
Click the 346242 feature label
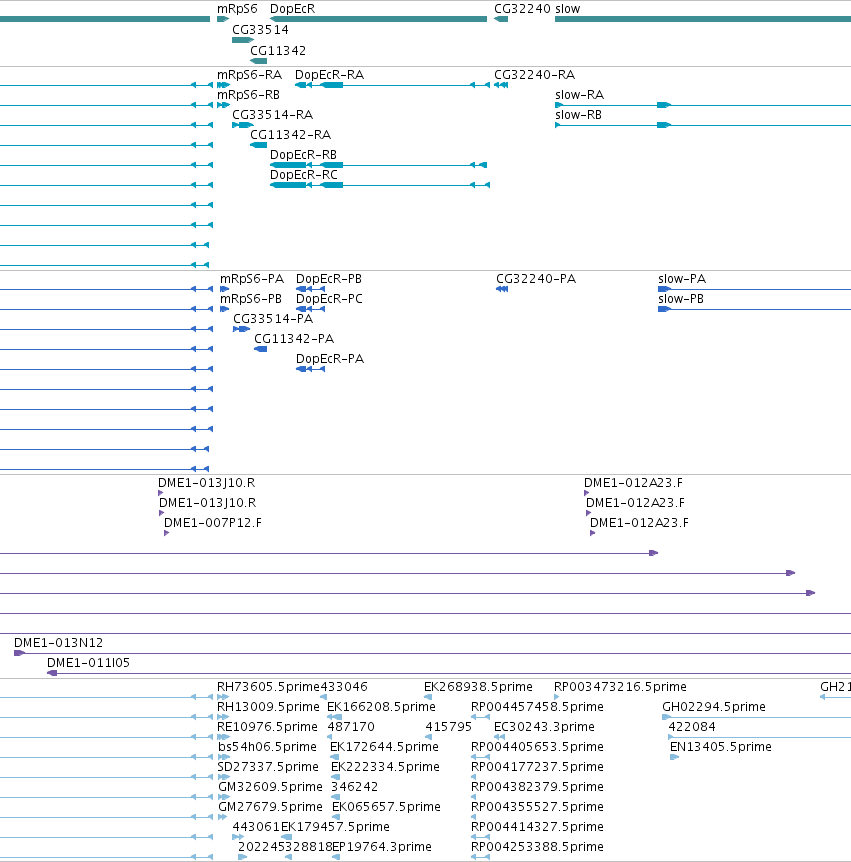(354, 787)
